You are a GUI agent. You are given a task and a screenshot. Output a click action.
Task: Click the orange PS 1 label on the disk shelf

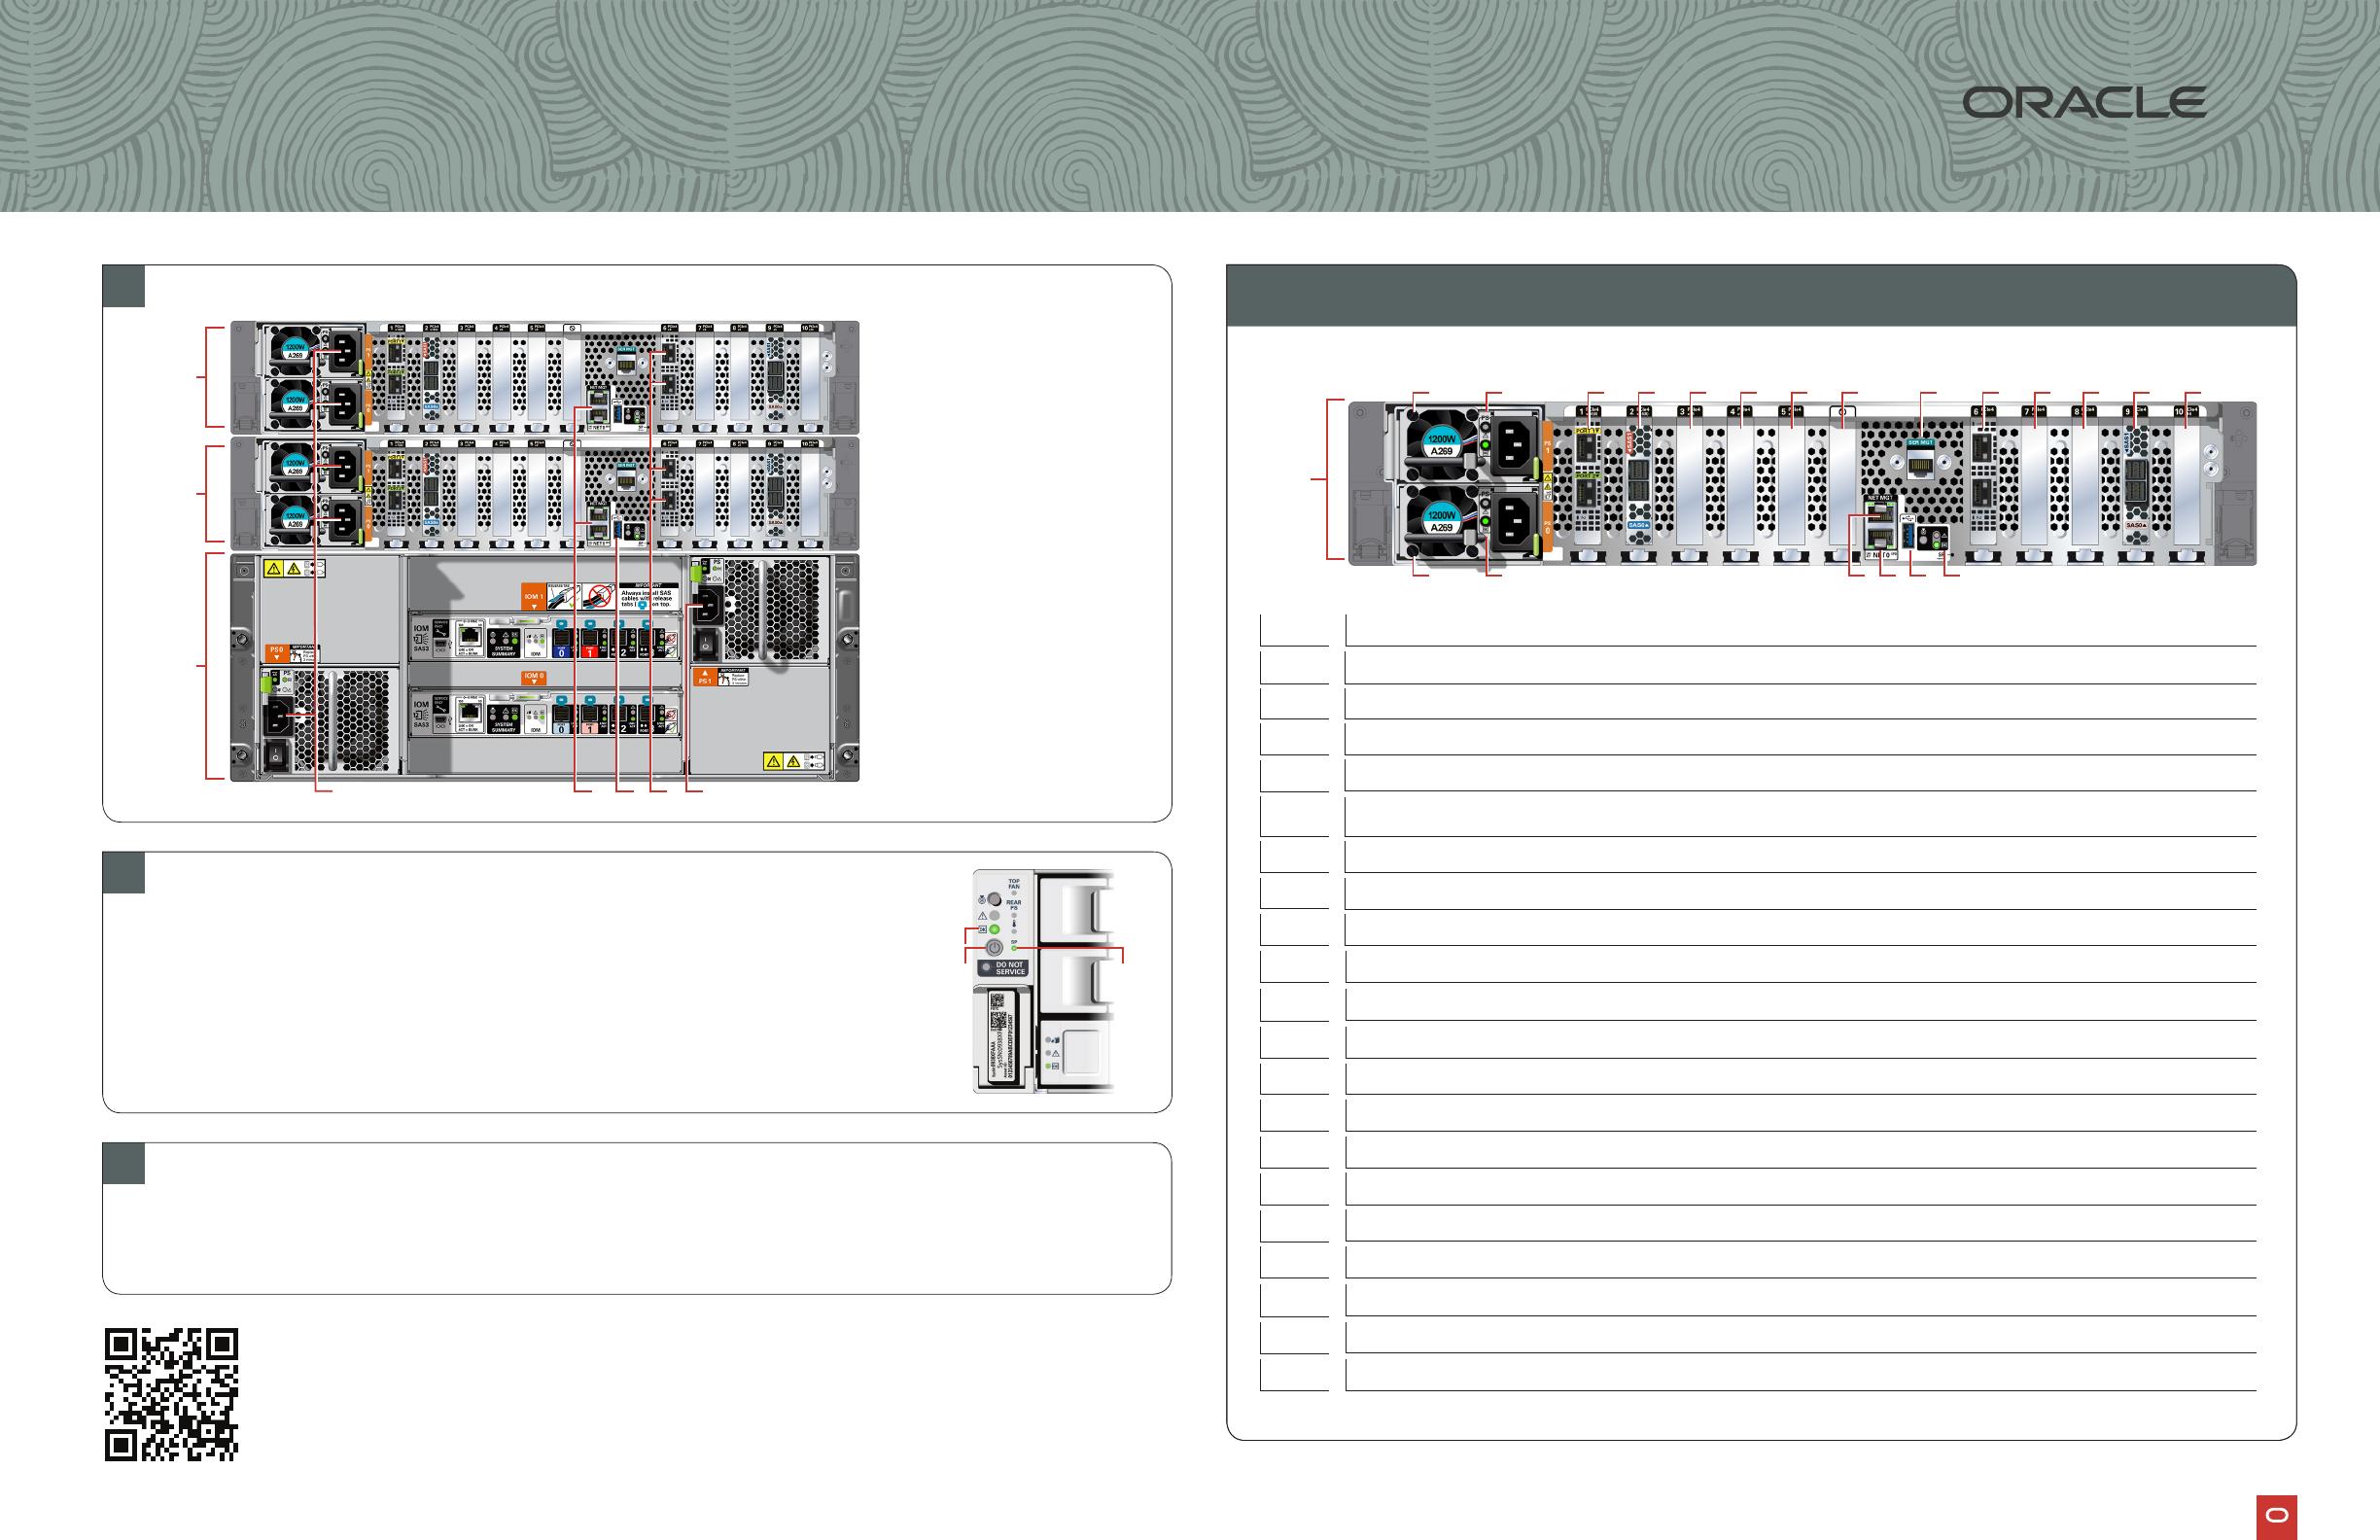[x=706, y=678]
